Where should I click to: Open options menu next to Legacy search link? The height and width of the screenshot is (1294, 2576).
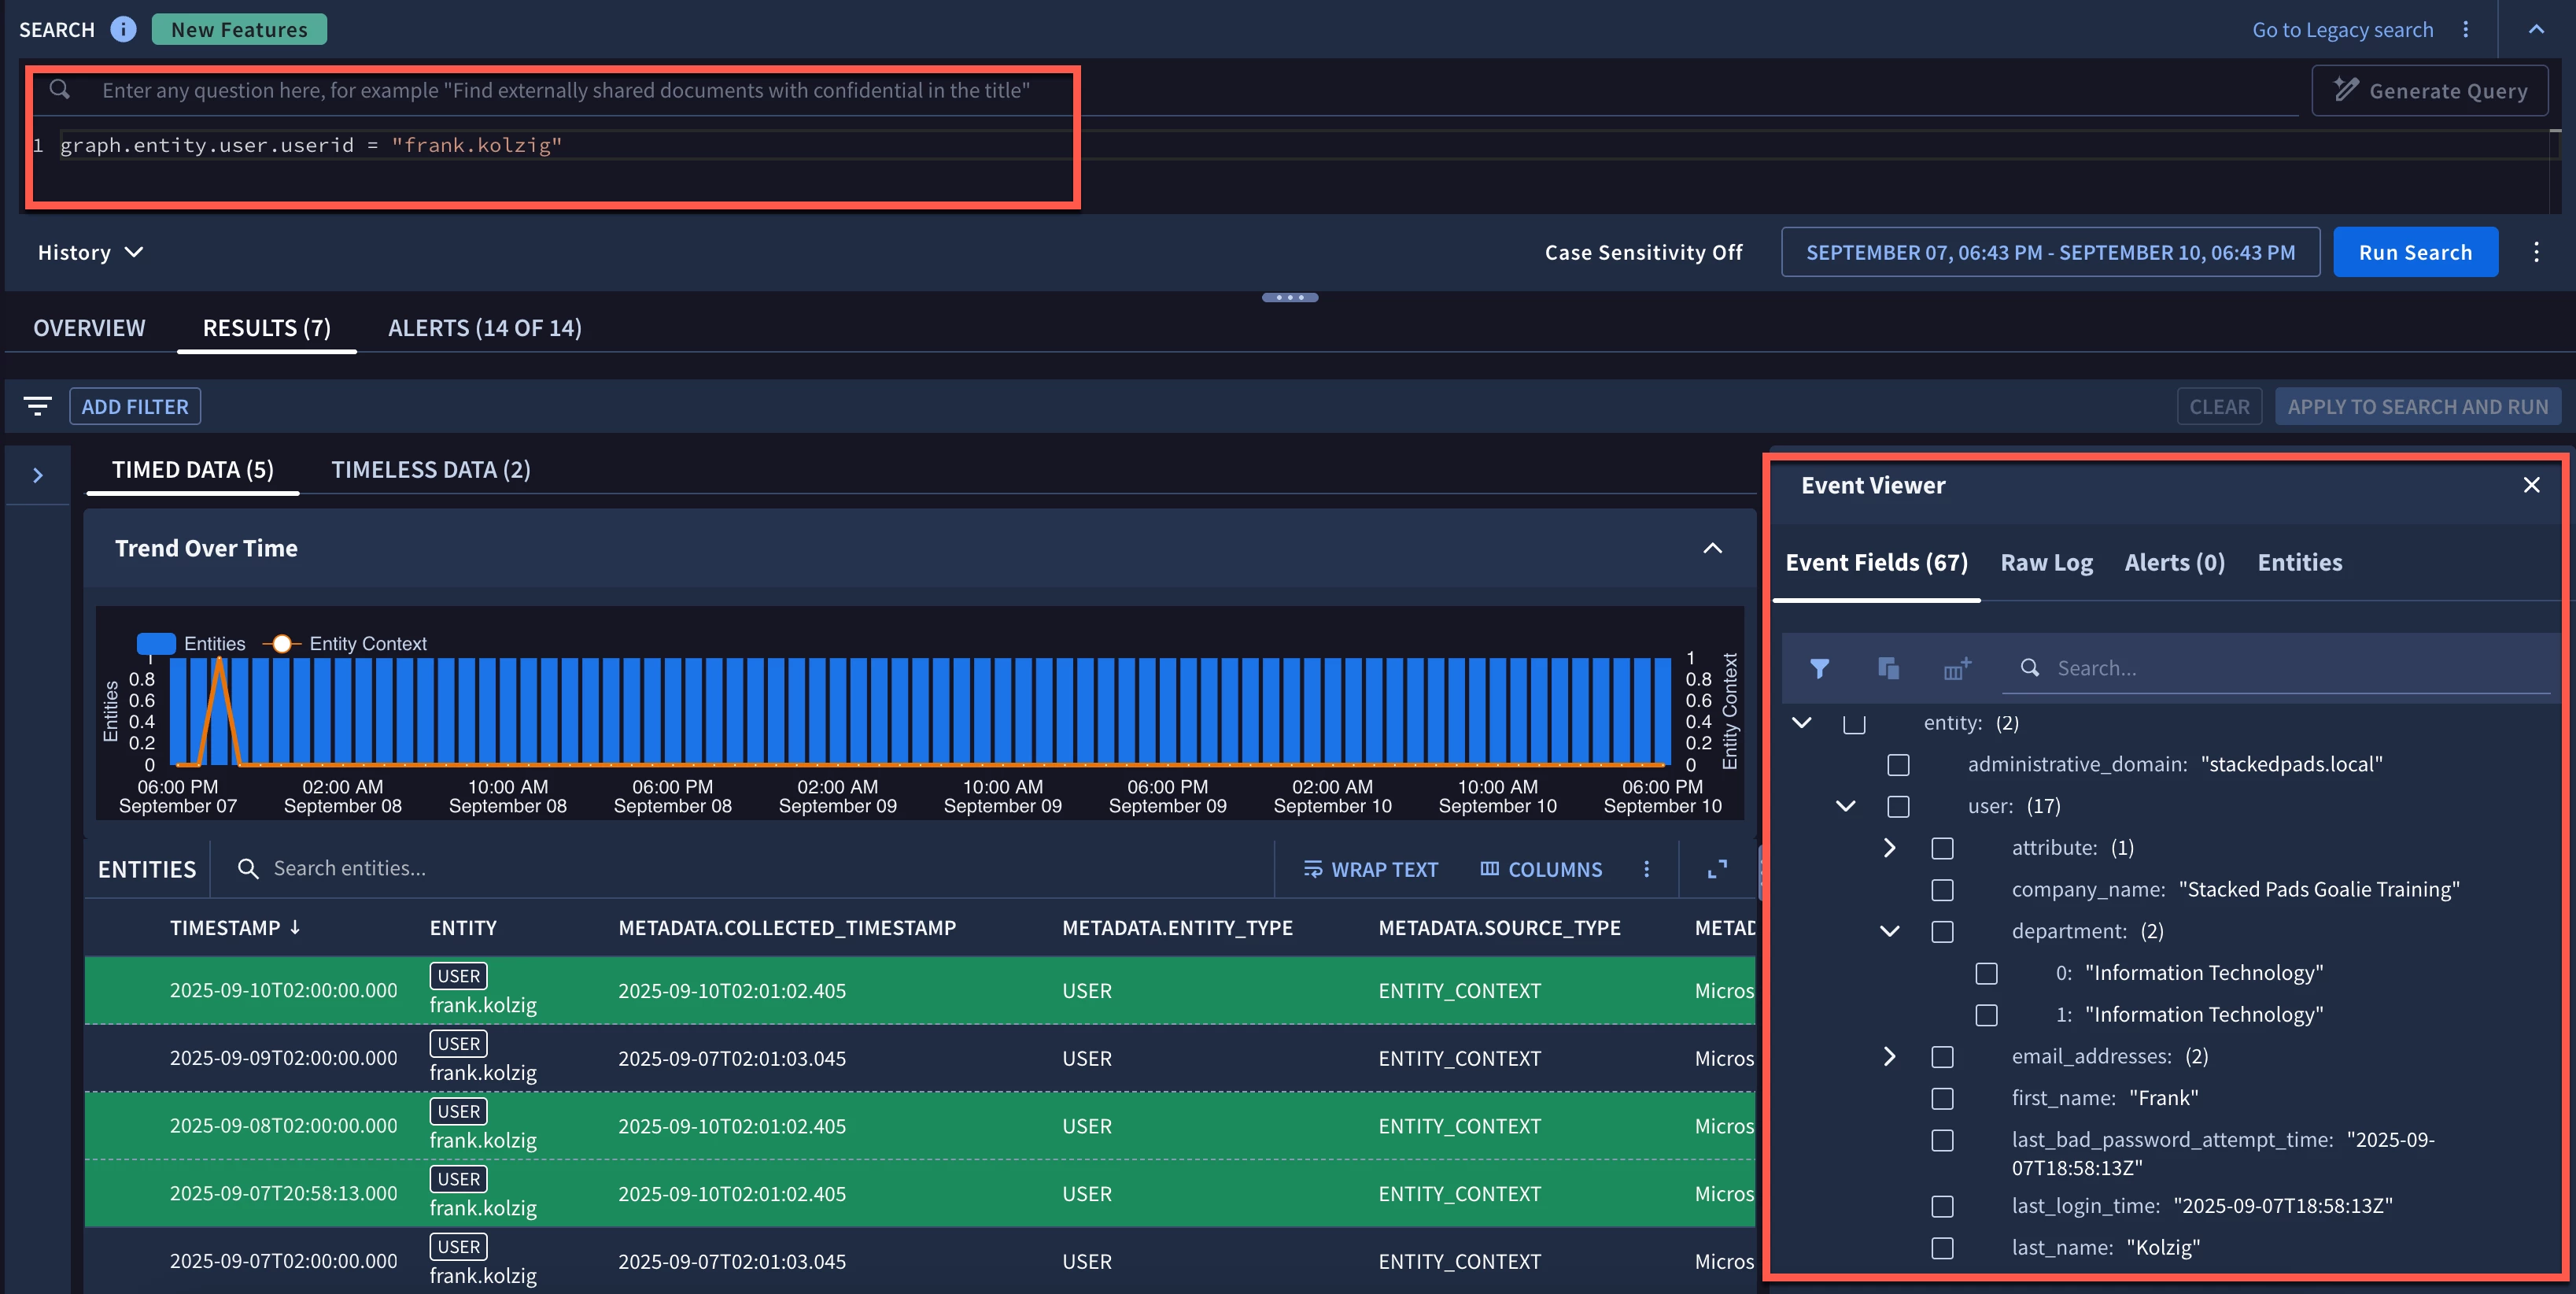[x=2465, y=29]
